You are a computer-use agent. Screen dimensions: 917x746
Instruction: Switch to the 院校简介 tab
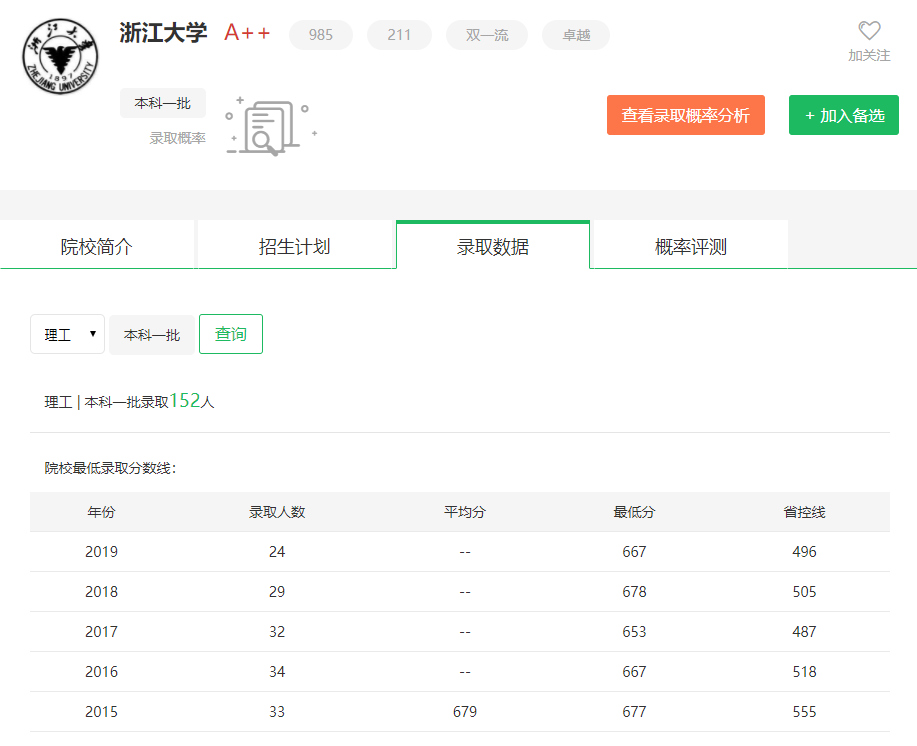click(96, 246)
